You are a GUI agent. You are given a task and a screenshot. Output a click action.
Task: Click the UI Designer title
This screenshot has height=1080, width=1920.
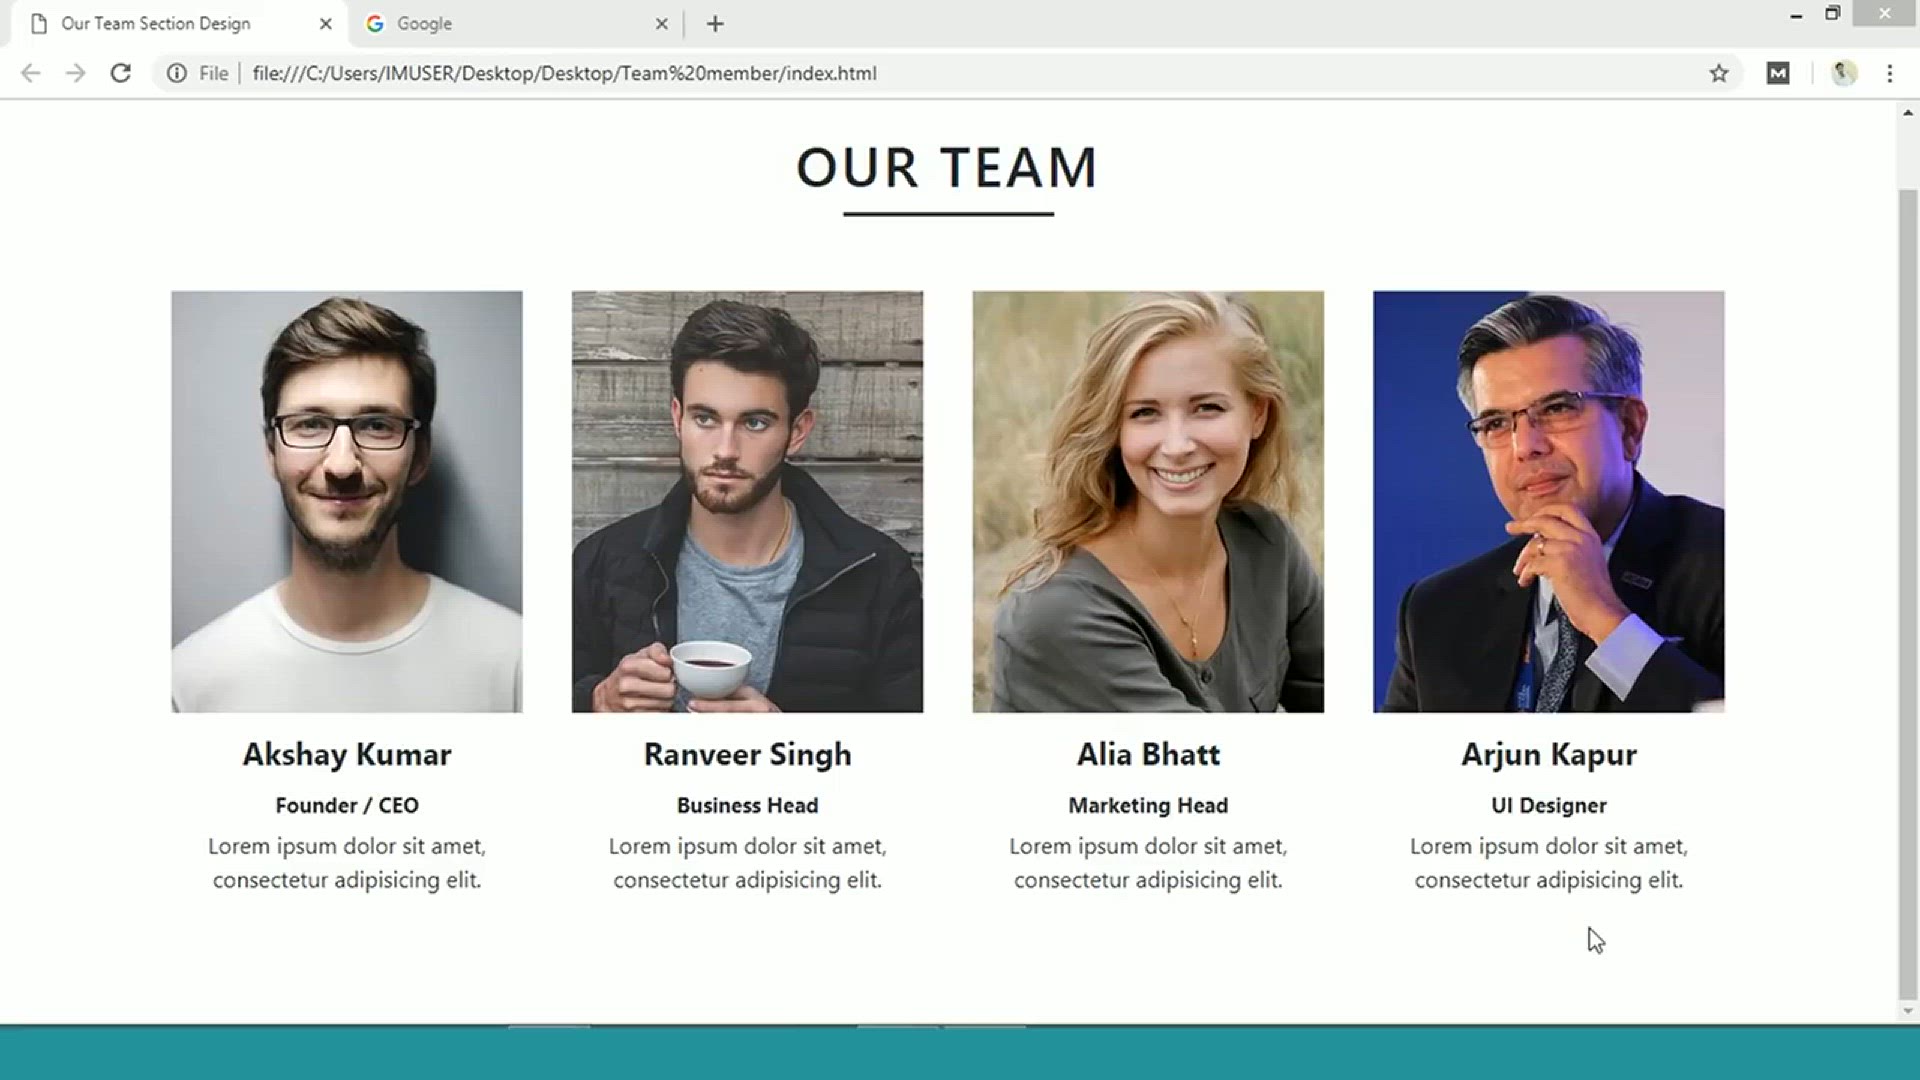pyautogui.click(x=1549, y=805)
